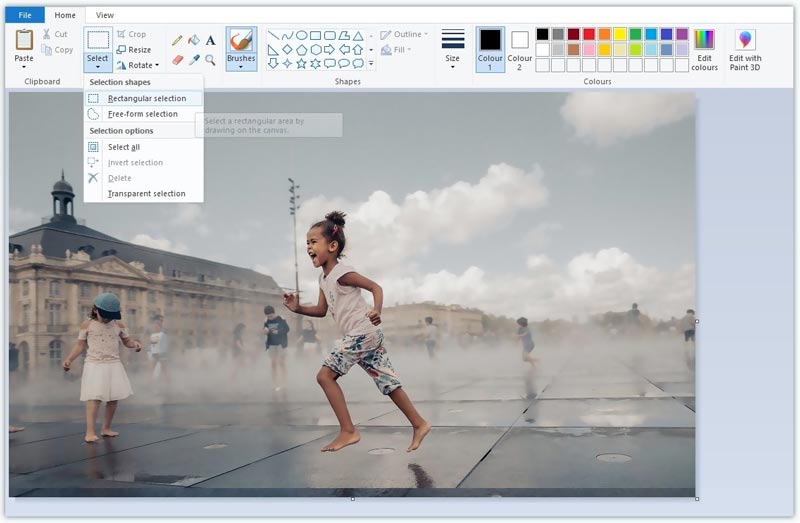Select the Pencil tool
Viewport: 800px width, 523px height.
click(177, 41)
